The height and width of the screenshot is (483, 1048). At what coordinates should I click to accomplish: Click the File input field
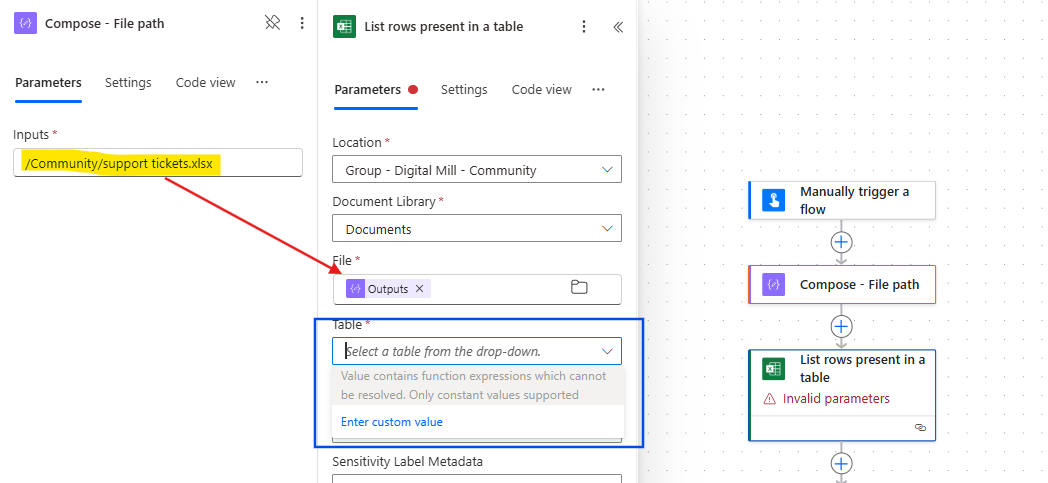click(477, 289)
